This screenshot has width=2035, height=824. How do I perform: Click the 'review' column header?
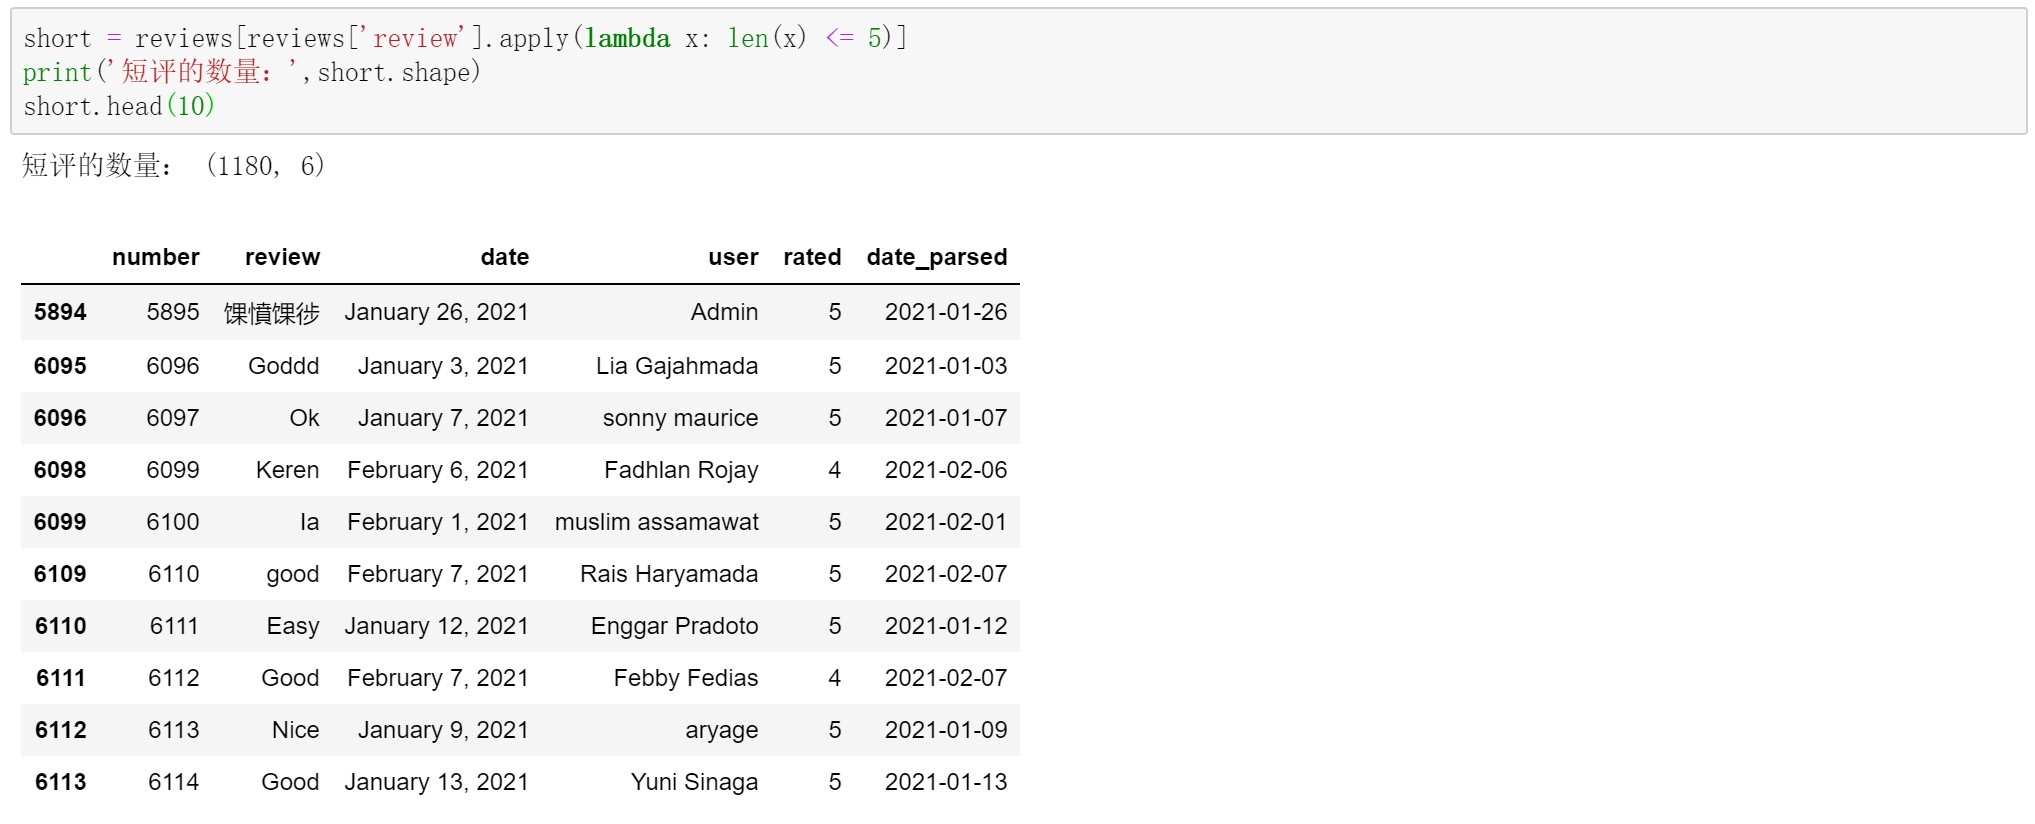[x=282, y=257]
